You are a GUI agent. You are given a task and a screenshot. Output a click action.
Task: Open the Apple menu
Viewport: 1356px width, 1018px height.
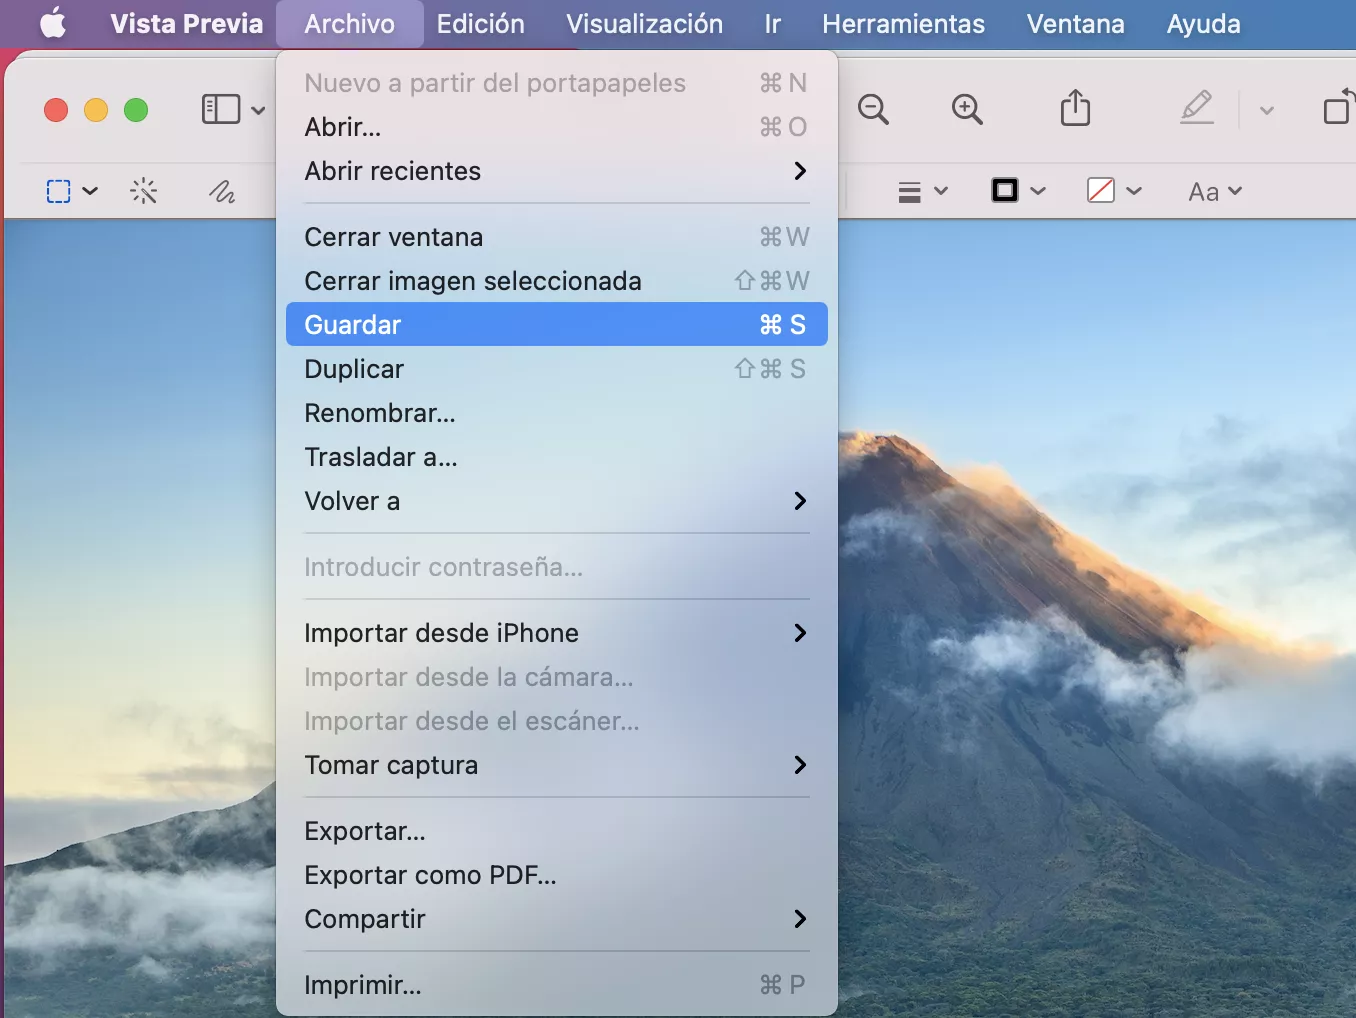click(53, 23)
